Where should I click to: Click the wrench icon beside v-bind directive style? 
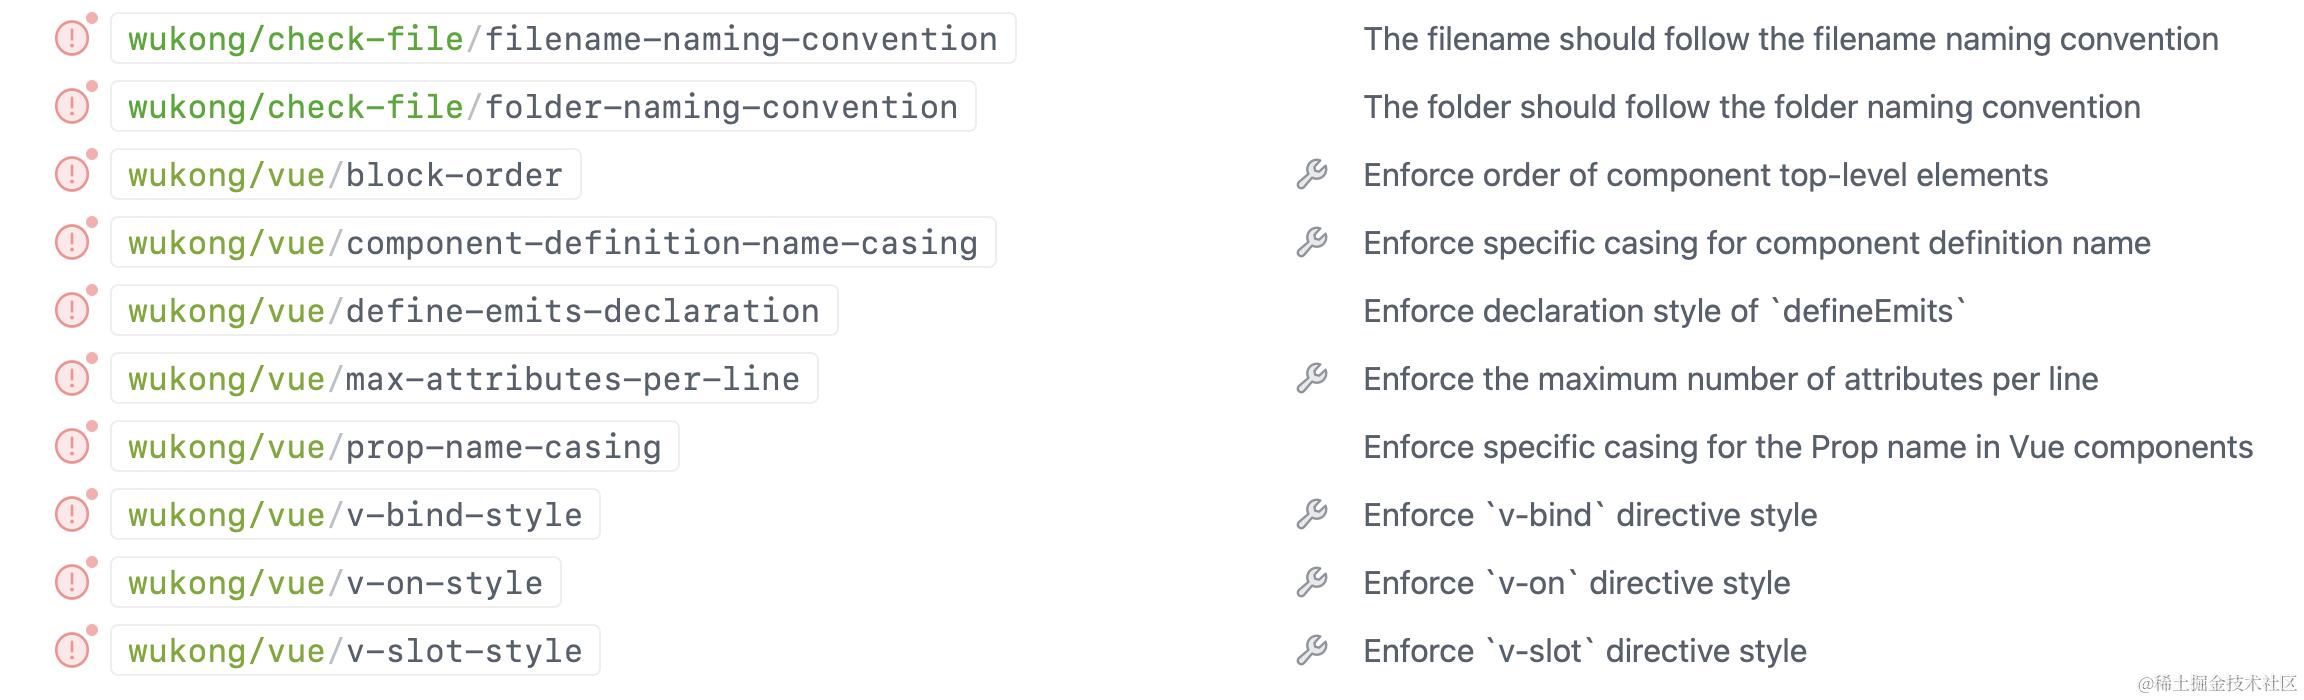pyautogui.click(x=1311, y=515)
